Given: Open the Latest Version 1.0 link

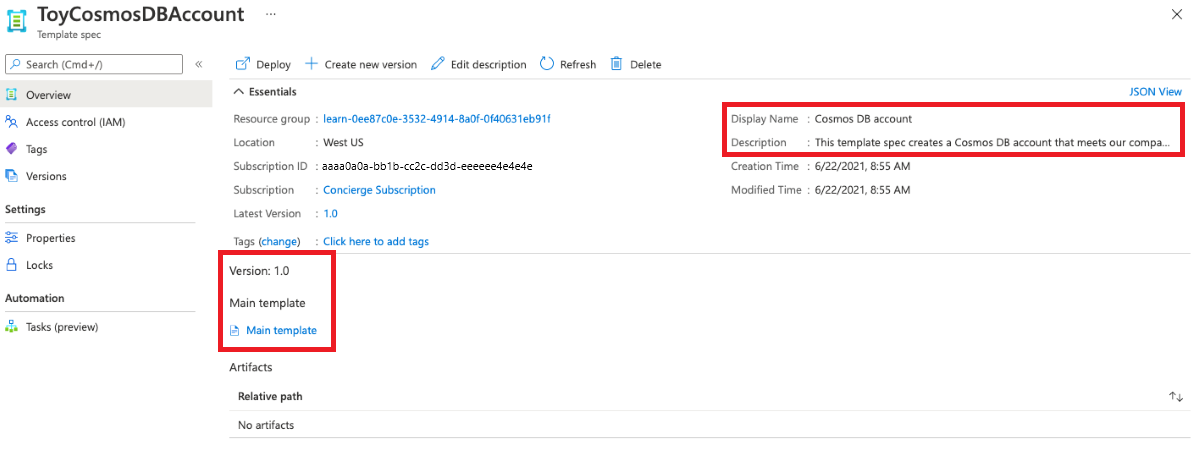Looking at the screenshot, I should pos(330,214).
